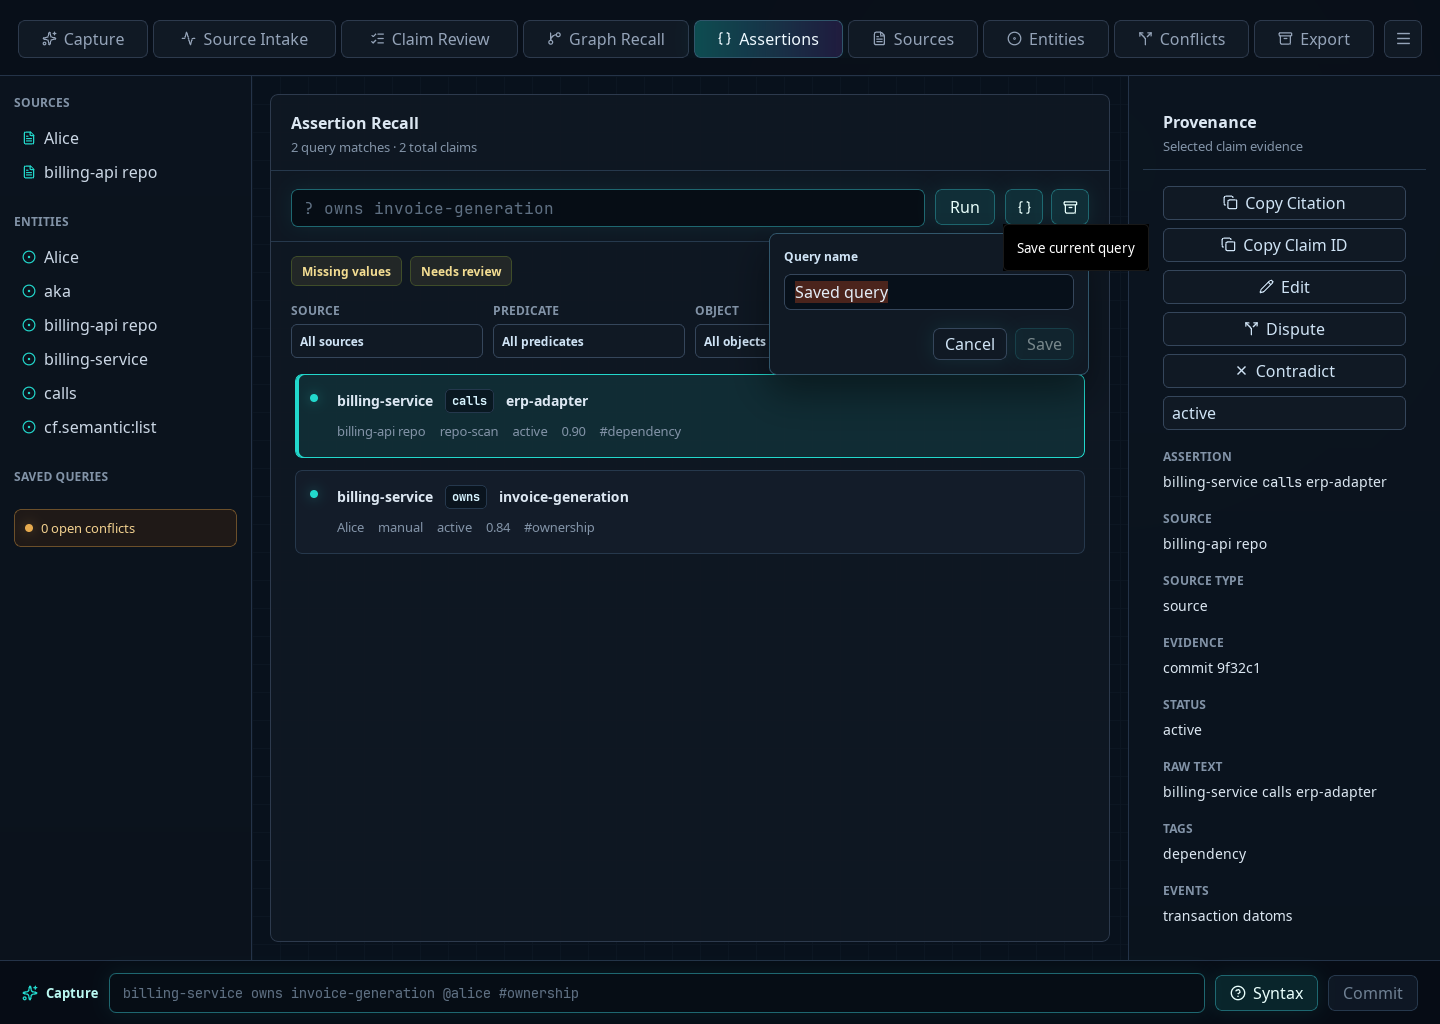Click Copy Claim ID button
The image size is (1440, 1024).
(1284, 245)
